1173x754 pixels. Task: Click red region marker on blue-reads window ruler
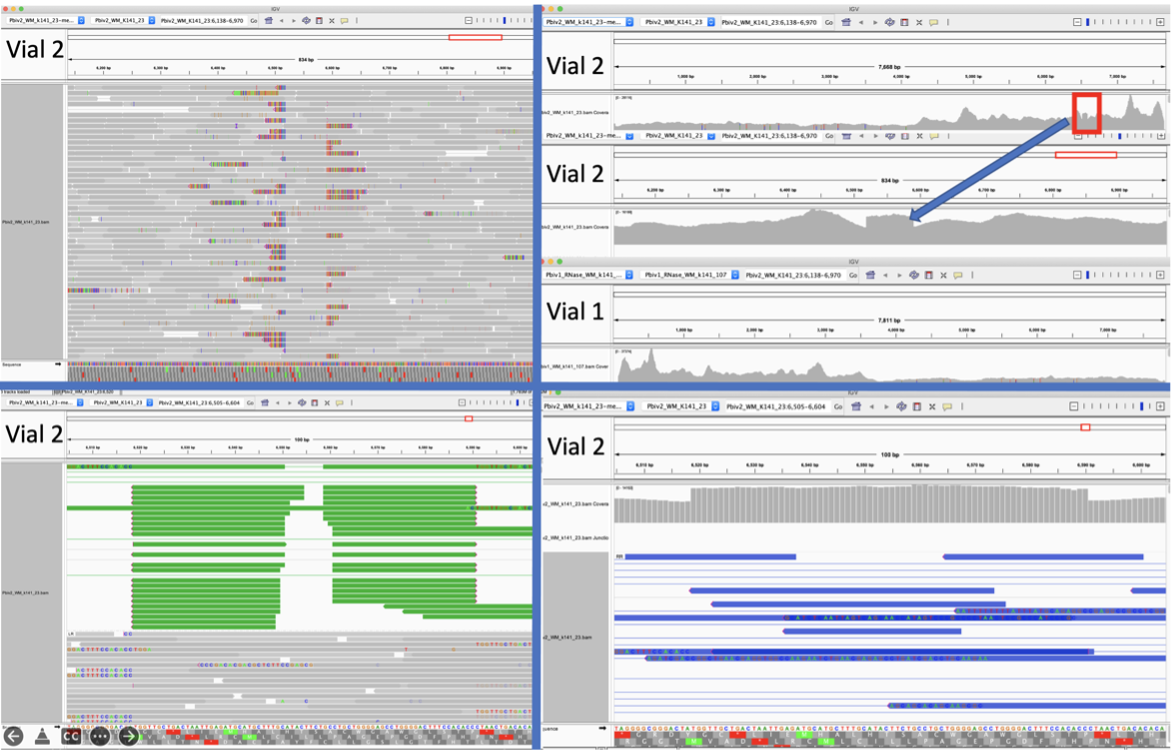click(1085, 427)
